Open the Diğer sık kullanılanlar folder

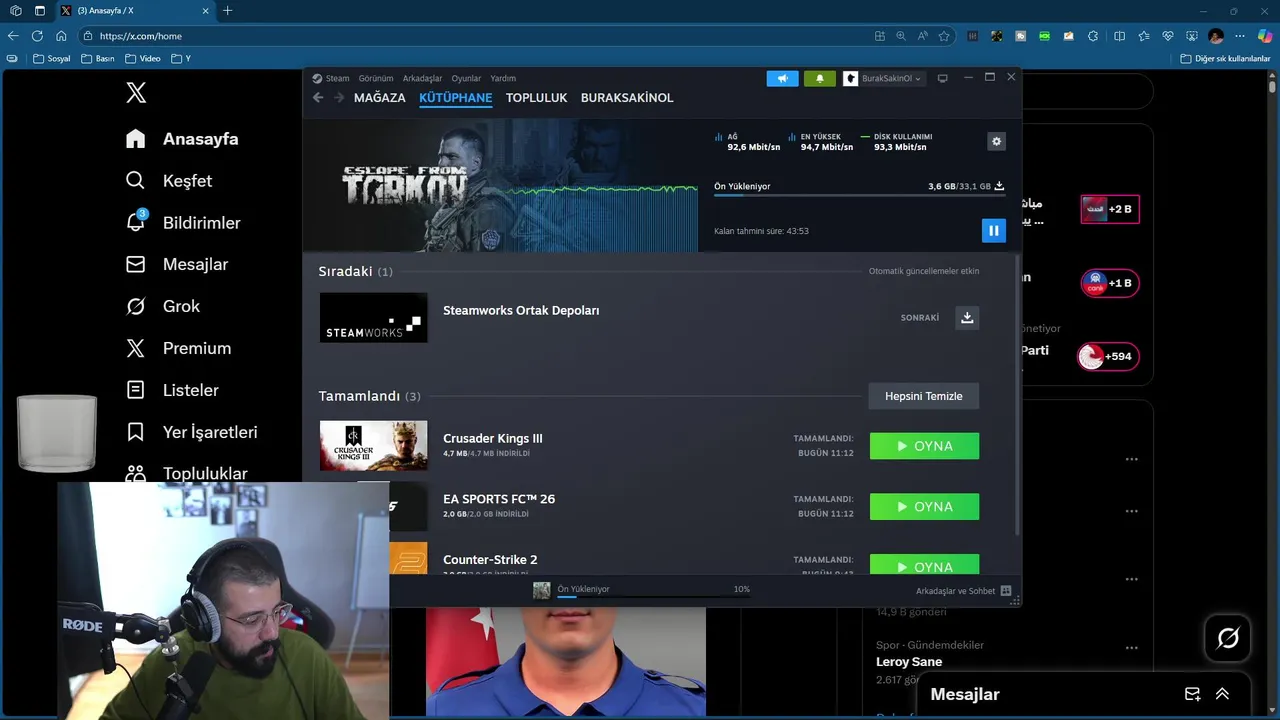[1225, 59]
